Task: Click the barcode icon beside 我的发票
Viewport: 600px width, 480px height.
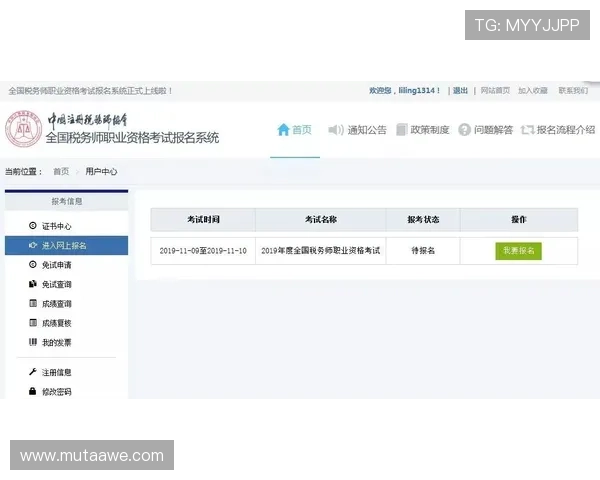Action: coord(33,342)
